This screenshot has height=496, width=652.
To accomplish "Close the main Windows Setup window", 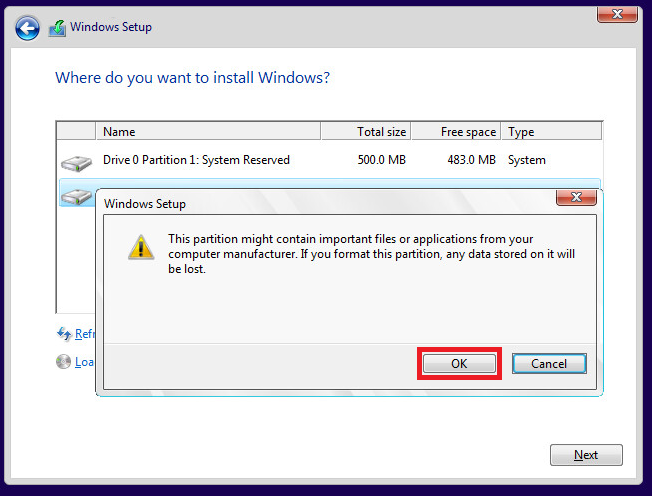I will [617, 14].
